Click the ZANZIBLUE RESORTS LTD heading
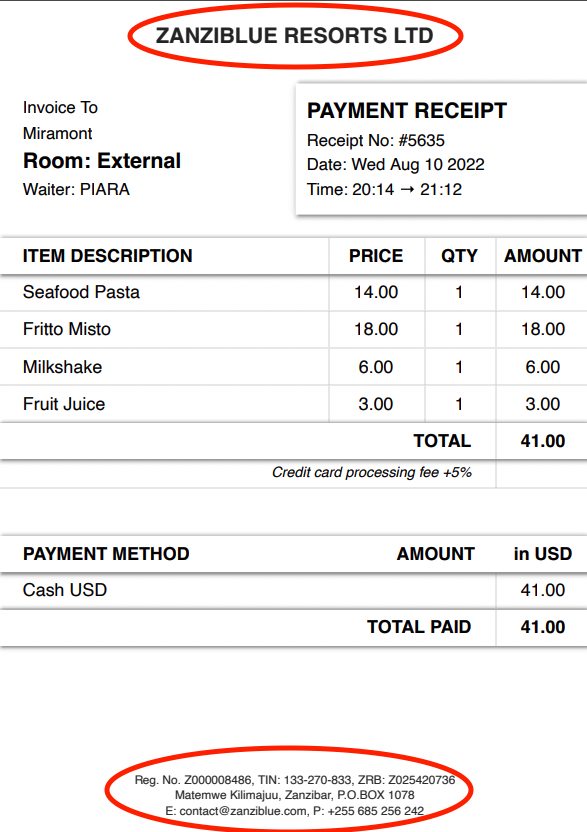The width and height of the screenshot is (587, 832). (295, 36)
